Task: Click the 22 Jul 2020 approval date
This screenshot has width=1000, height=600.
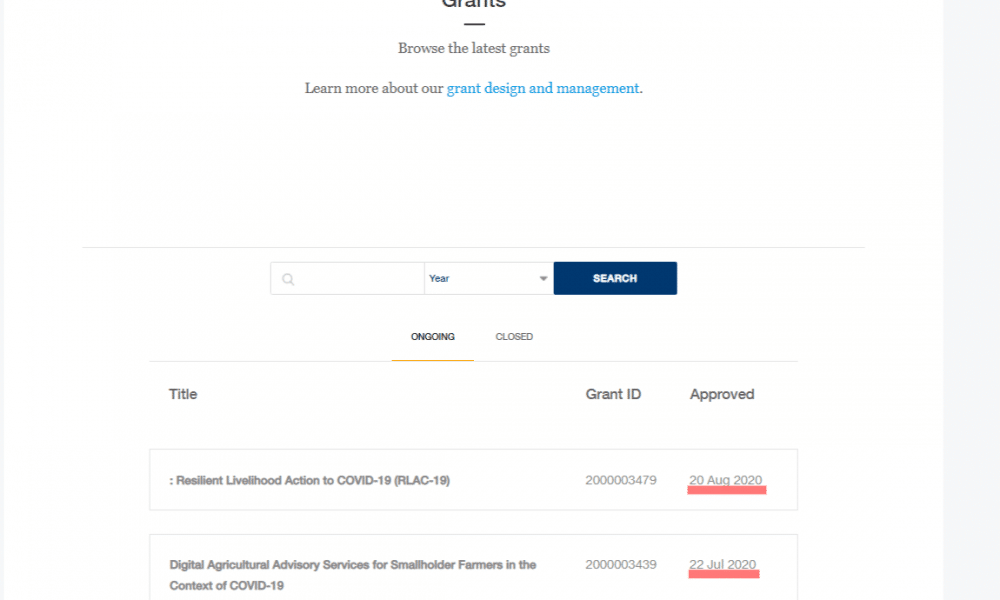Action: 723,565
